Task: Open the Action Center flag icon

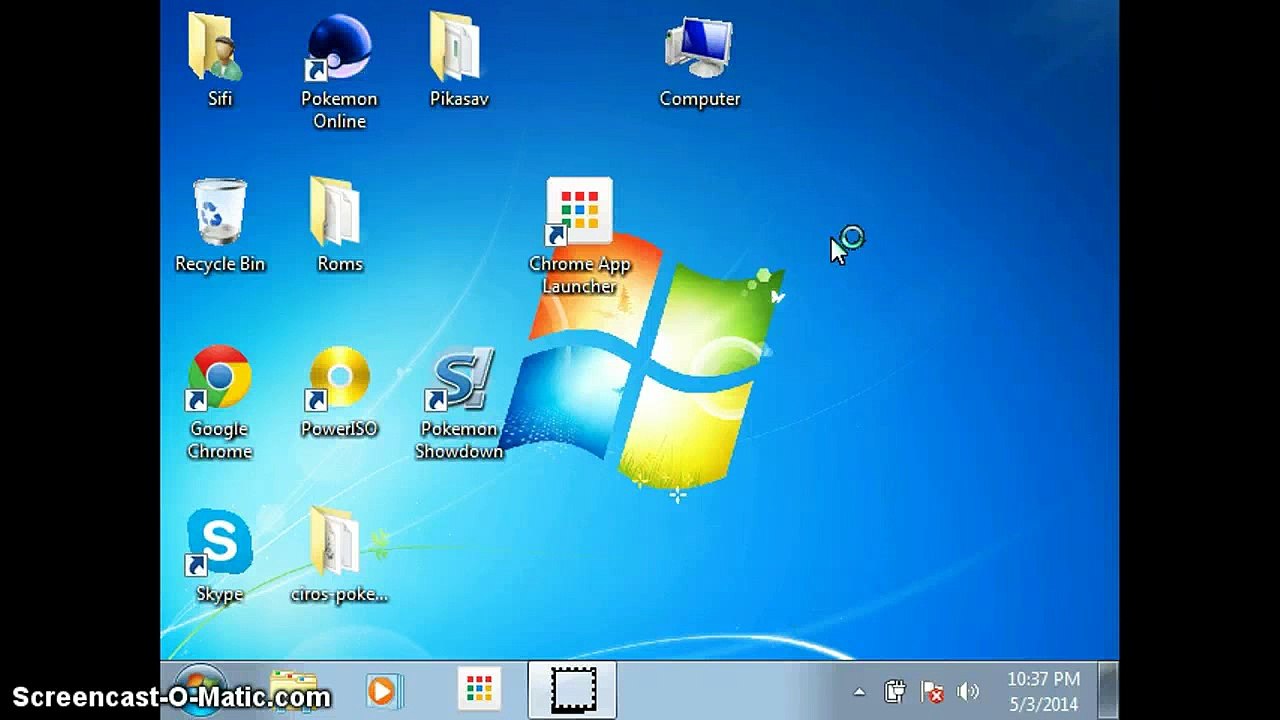Action: click(x=932, y=691)
